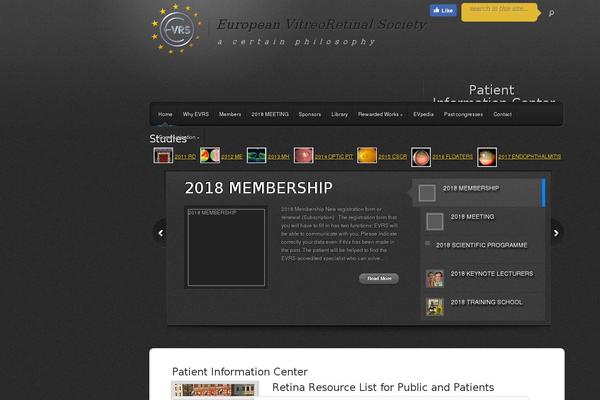Screen dimensions: 600x400
Task: Go to the previous slide arrow
Action: pos(161,233)
